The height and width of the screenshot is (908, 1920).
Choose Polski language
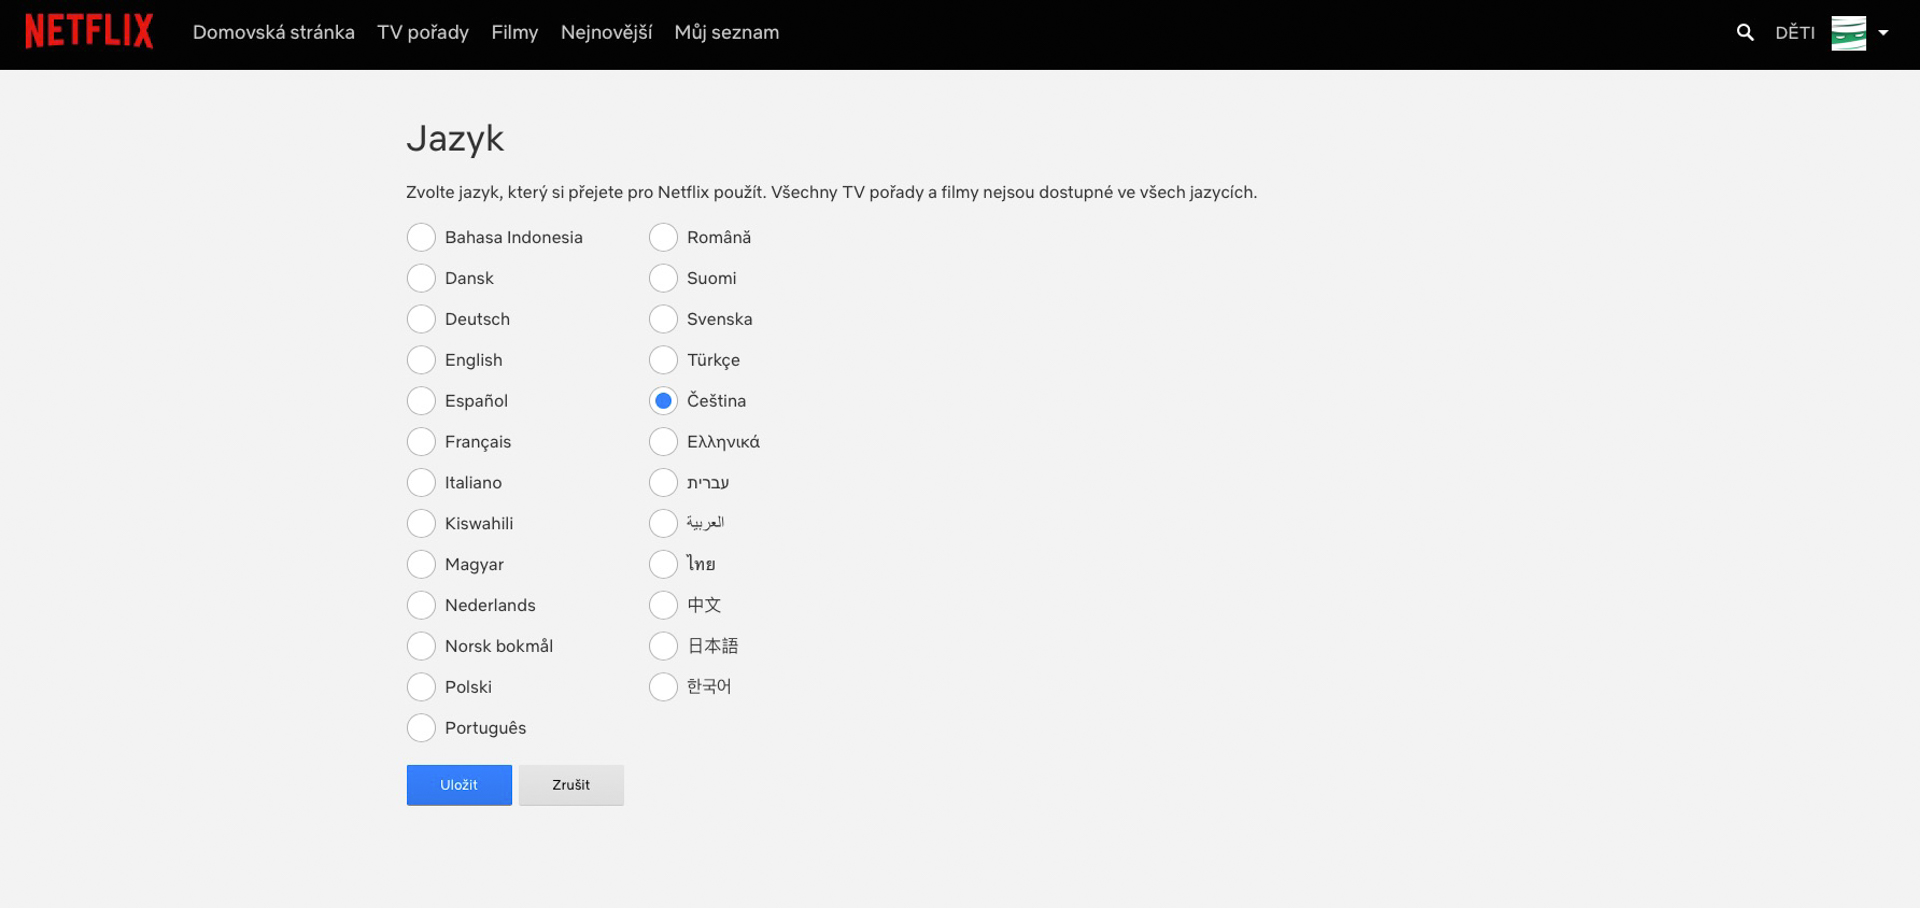[421, 688]
